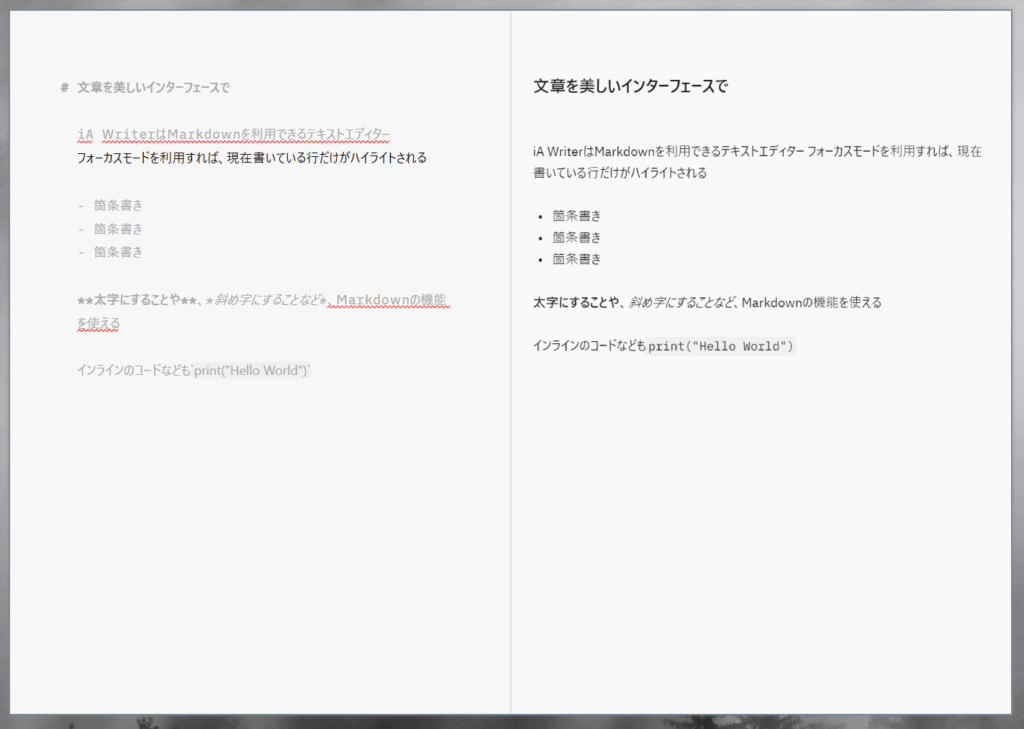Image resolution: width=1024 pixels, height=729 pixels.
Task: Click the preview text 'インラインのコードなども'
Action: (589, 346)
